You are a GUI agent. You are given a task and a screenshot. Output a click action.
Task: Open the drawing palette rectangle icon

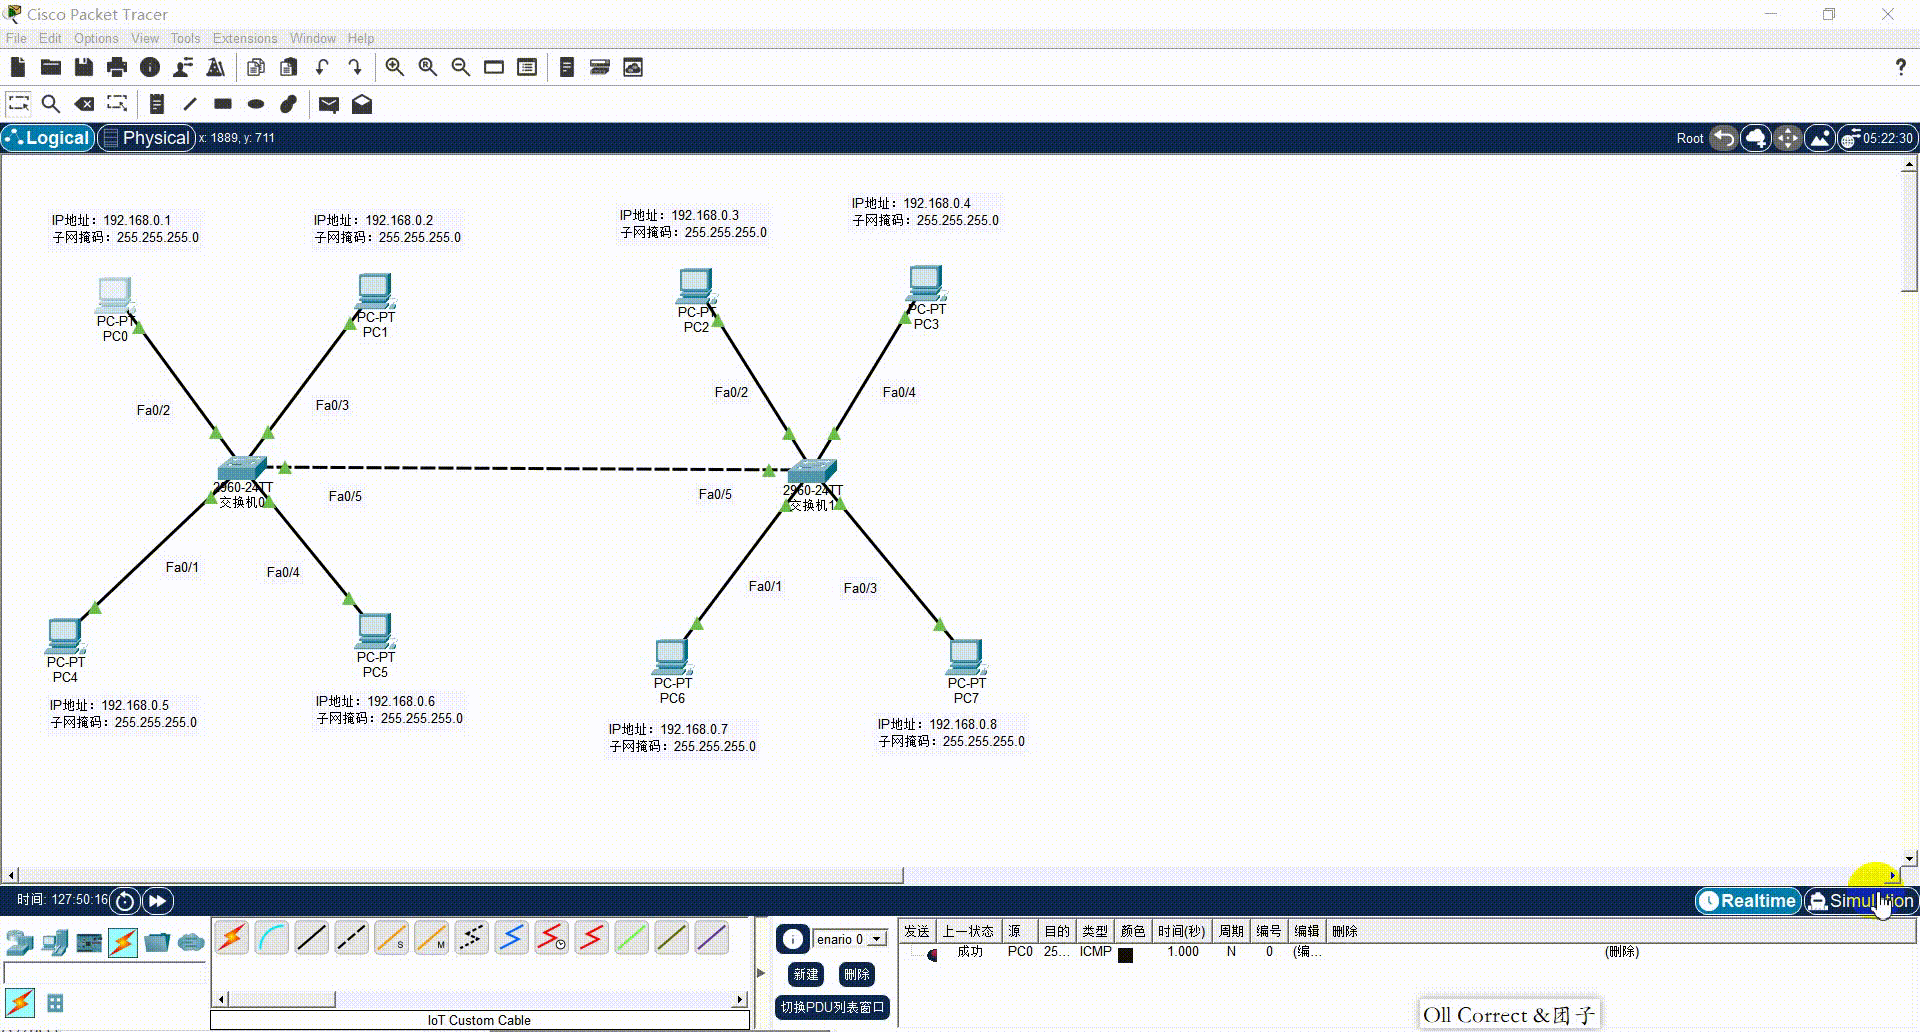point(494,67)
